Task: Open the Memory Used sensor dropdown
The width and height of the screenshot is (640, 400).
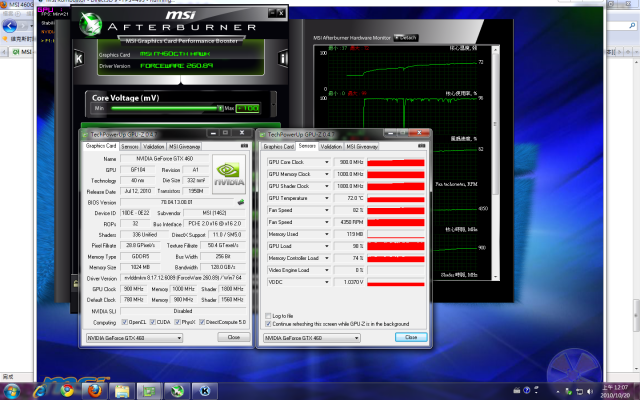Action: [327, 234]
